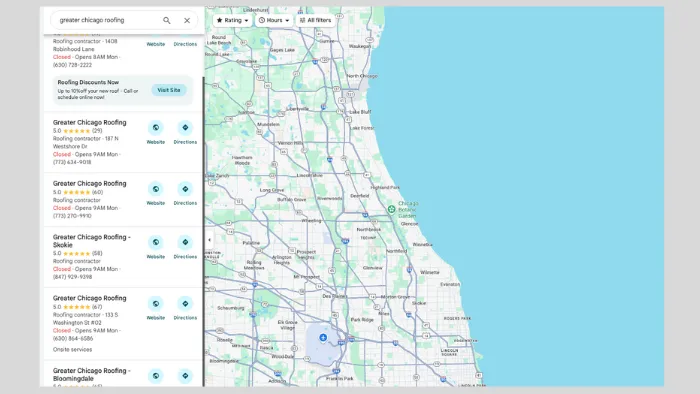This screenshot has height=394, width=700.
Task: Open the Greater Chicago Roofing listing with 67 reviews
Action: (x=90, y=298)
